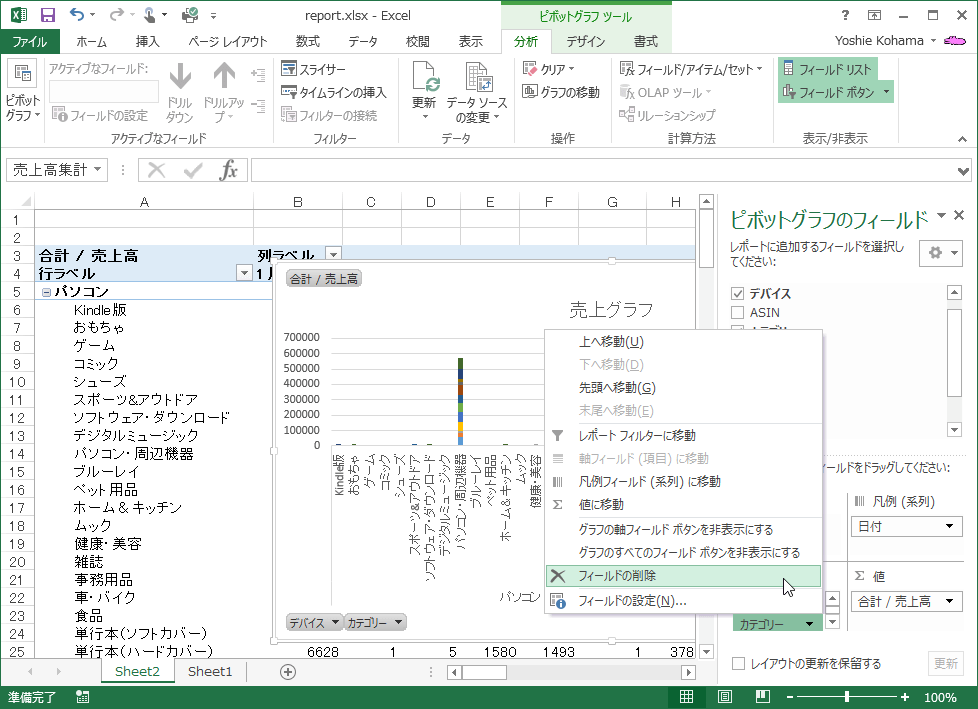Insert a スライサー

(x=313, y=69)
